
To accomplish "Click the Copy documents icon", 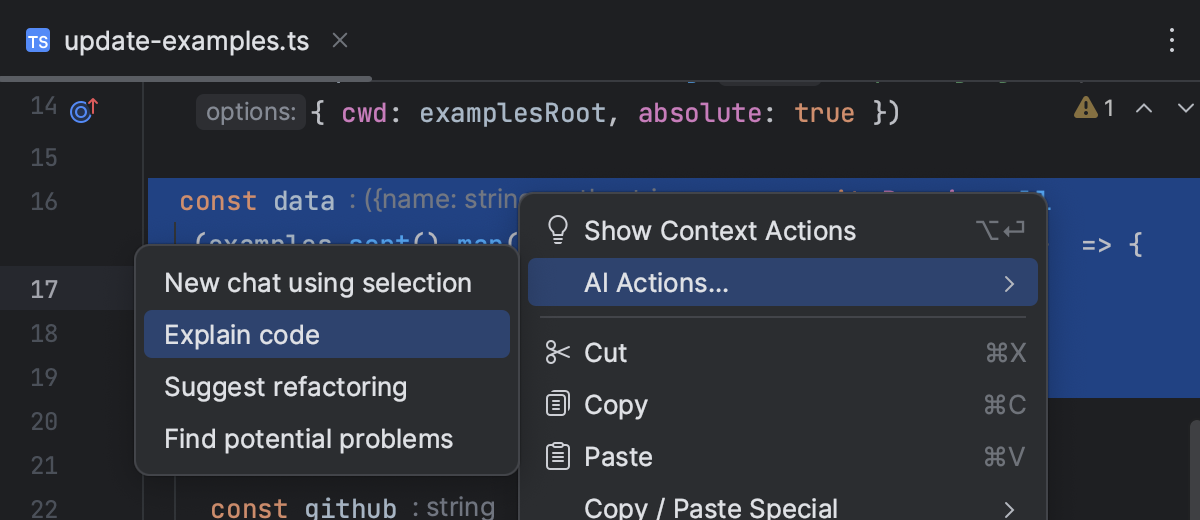I will coord(557,404).
